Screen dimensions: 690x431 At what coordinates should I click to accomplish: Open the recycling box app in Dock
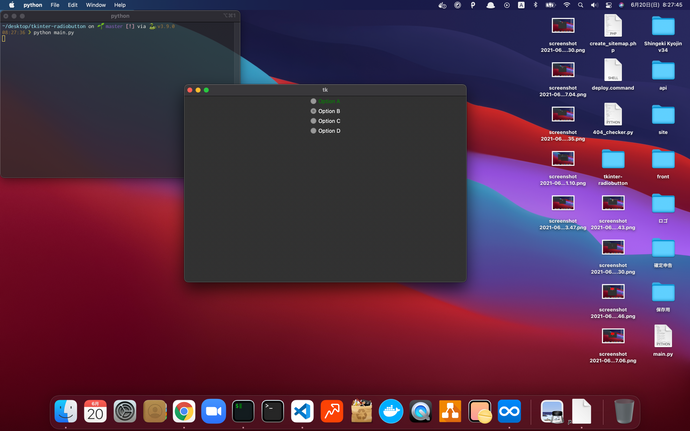point(361,411)
